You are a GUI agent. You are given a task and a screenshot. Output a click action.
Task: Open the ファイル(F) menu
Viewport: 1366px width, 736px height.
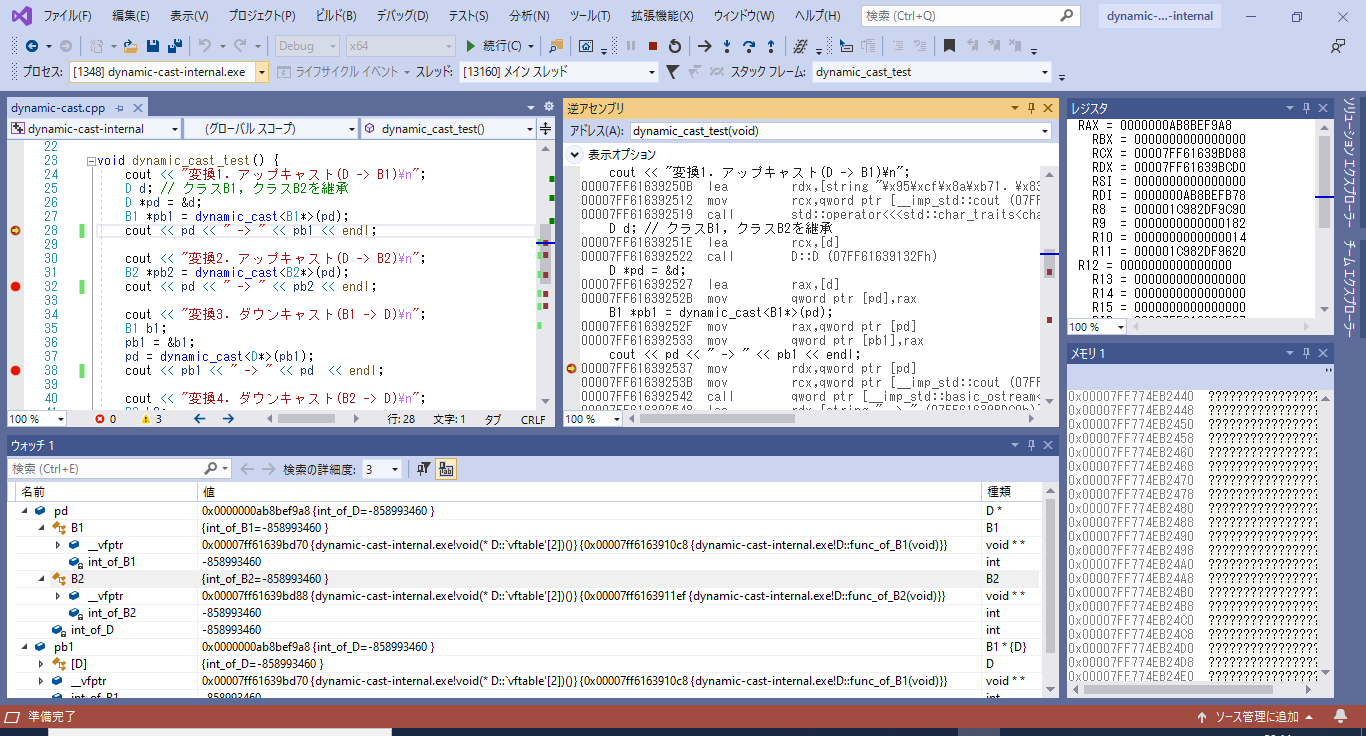coord(68,16)
